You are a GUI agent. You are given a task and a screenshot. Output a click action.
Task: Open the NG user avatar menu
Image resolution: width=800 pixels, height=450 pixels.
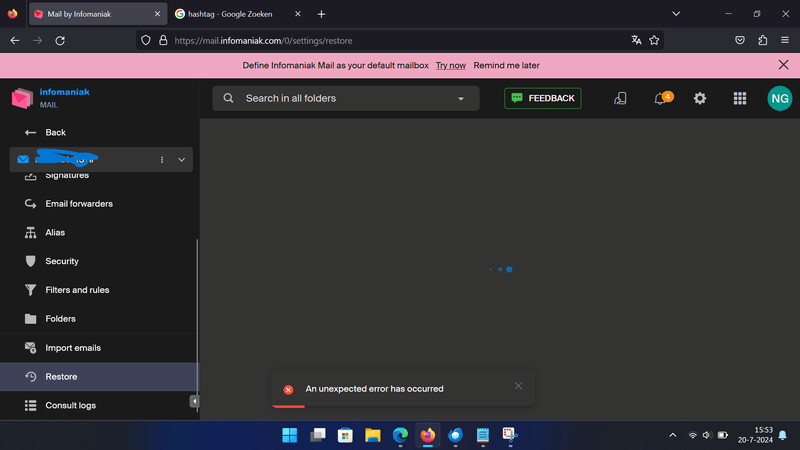click(780, 98)
